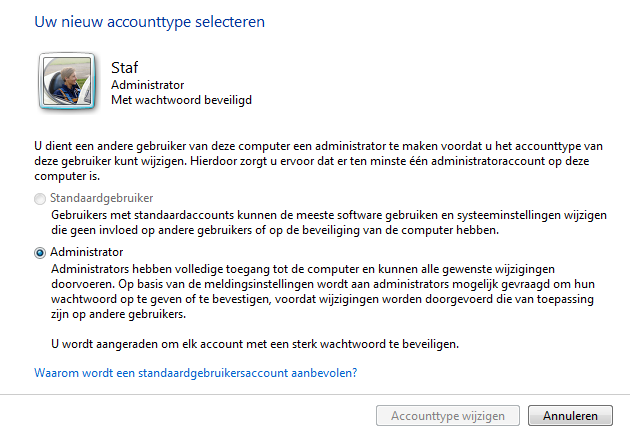Click 'Administrator' account type under the name Staf
Viewport: 630px width, 435px height.
[147, 85]
